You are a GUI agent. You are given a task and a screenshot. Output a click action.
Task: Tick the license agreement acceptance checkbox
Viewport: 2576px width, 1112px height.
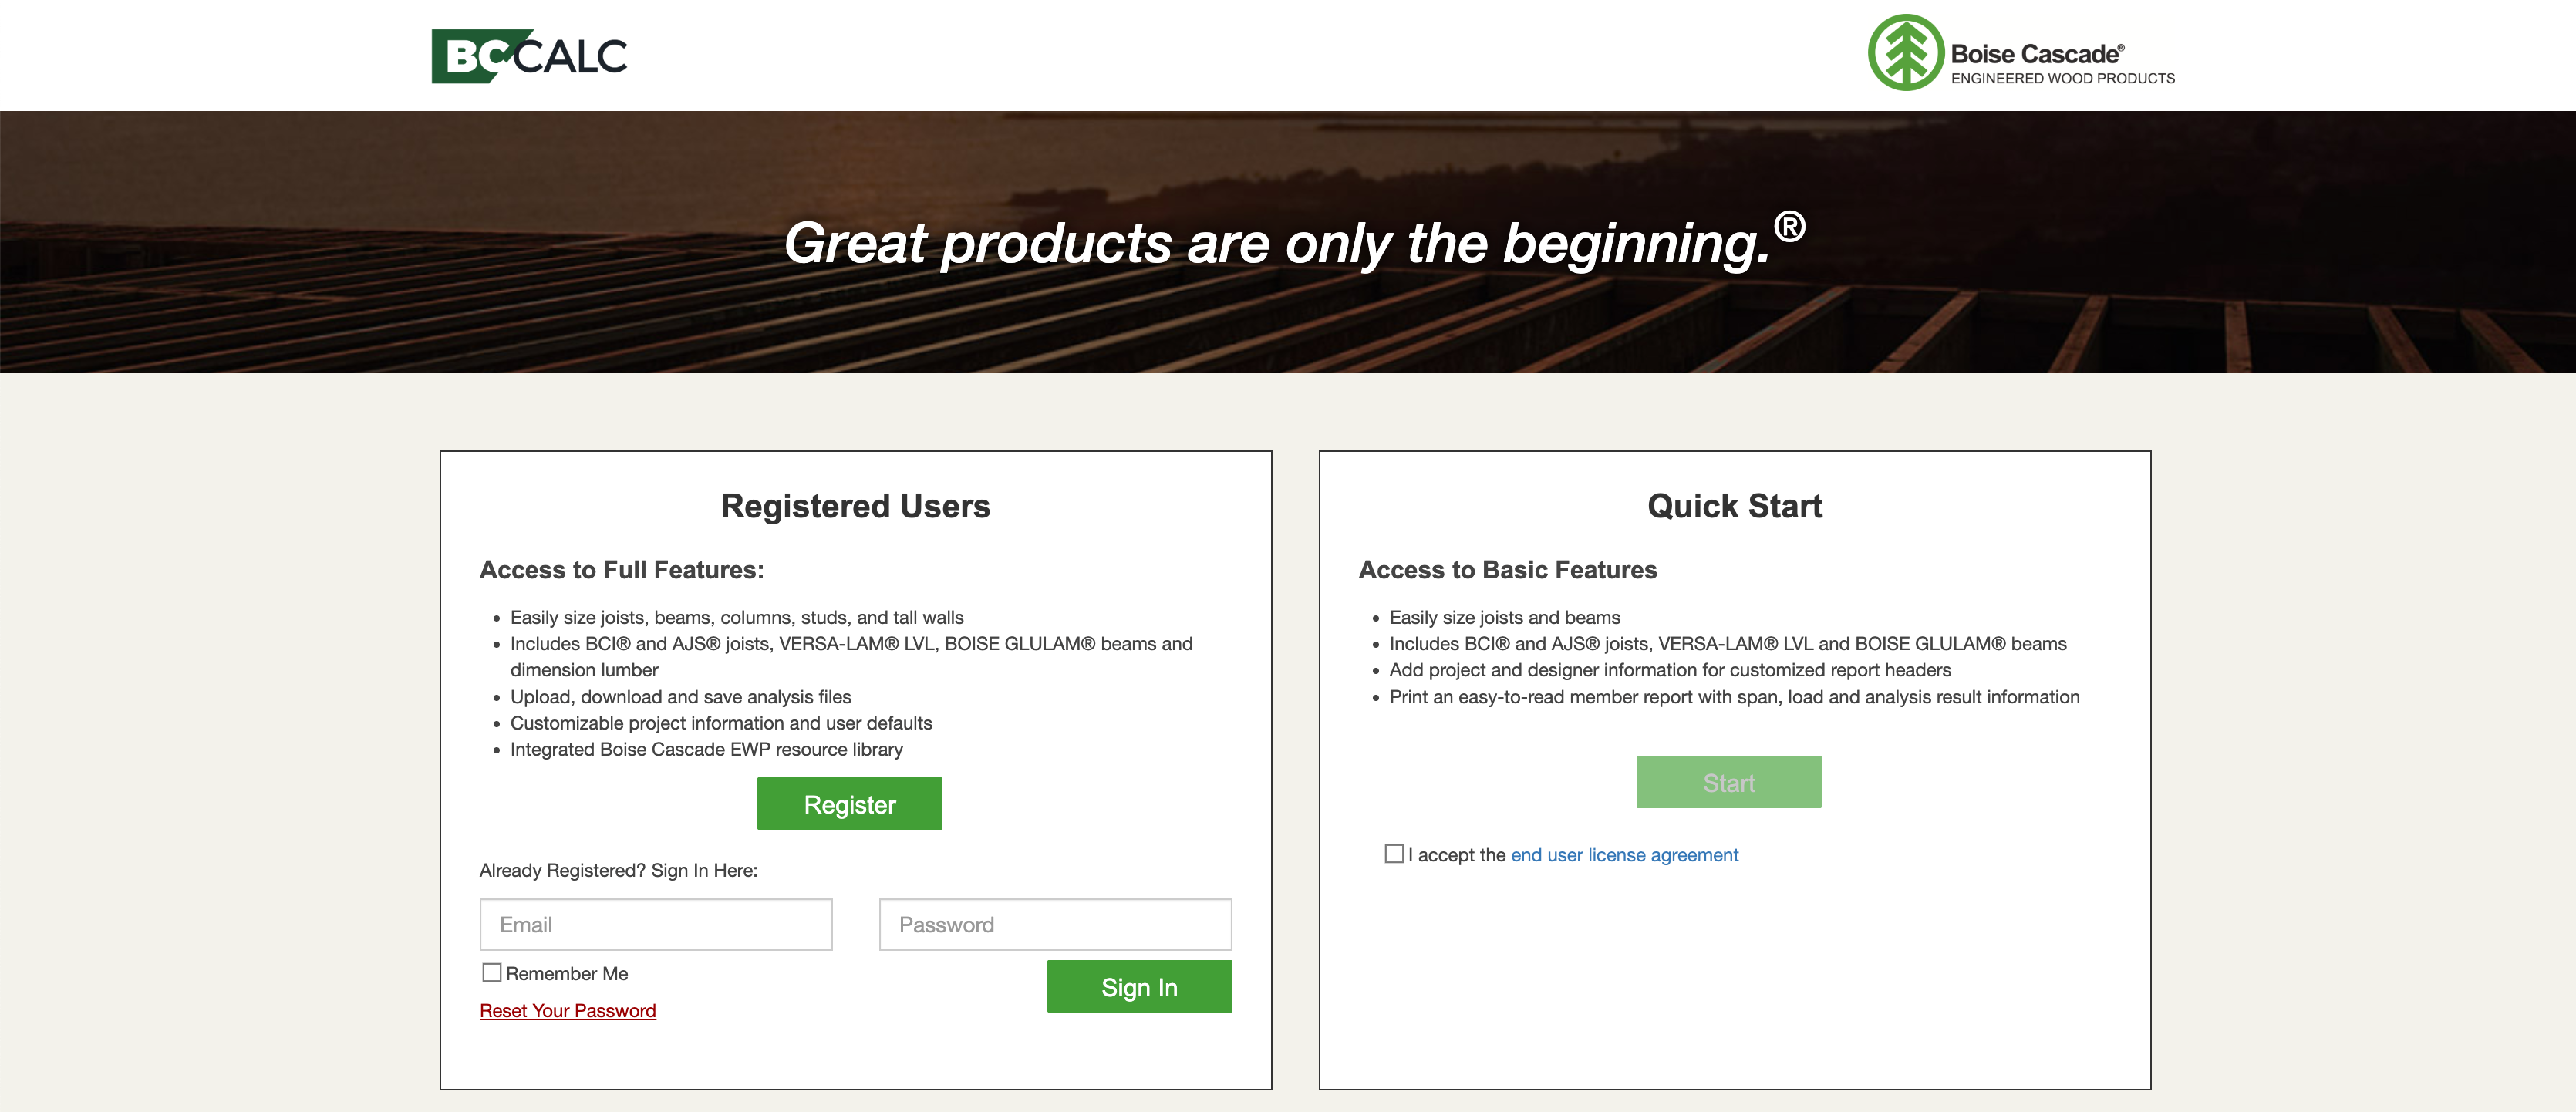coord(1394,854)
